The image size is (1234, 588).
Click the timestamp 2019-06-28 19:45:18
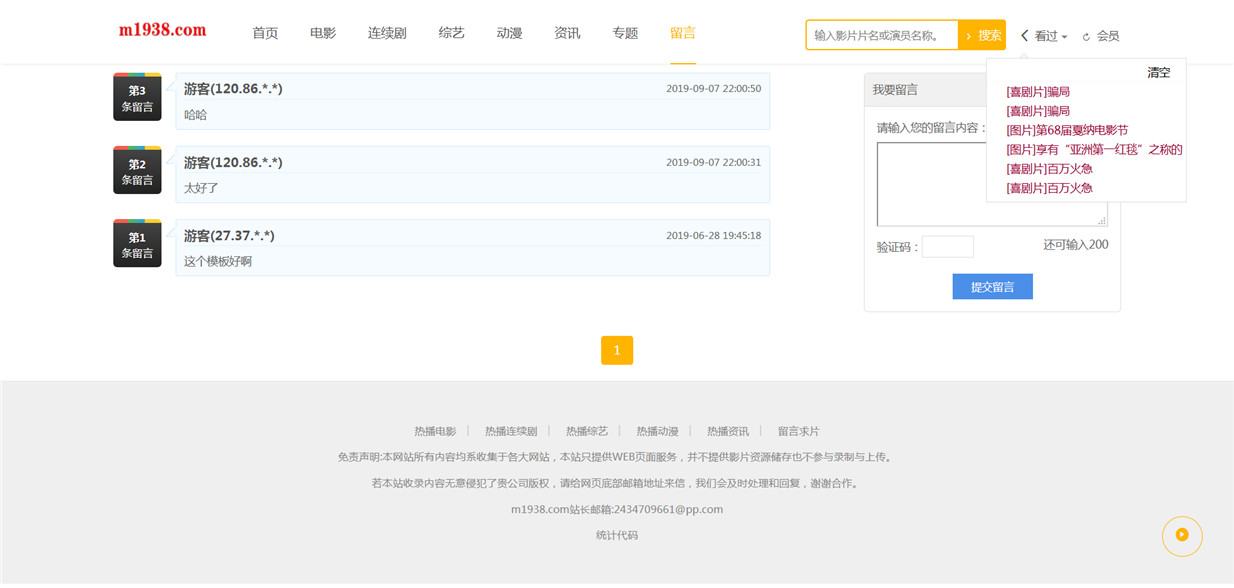tap(713, 236)
